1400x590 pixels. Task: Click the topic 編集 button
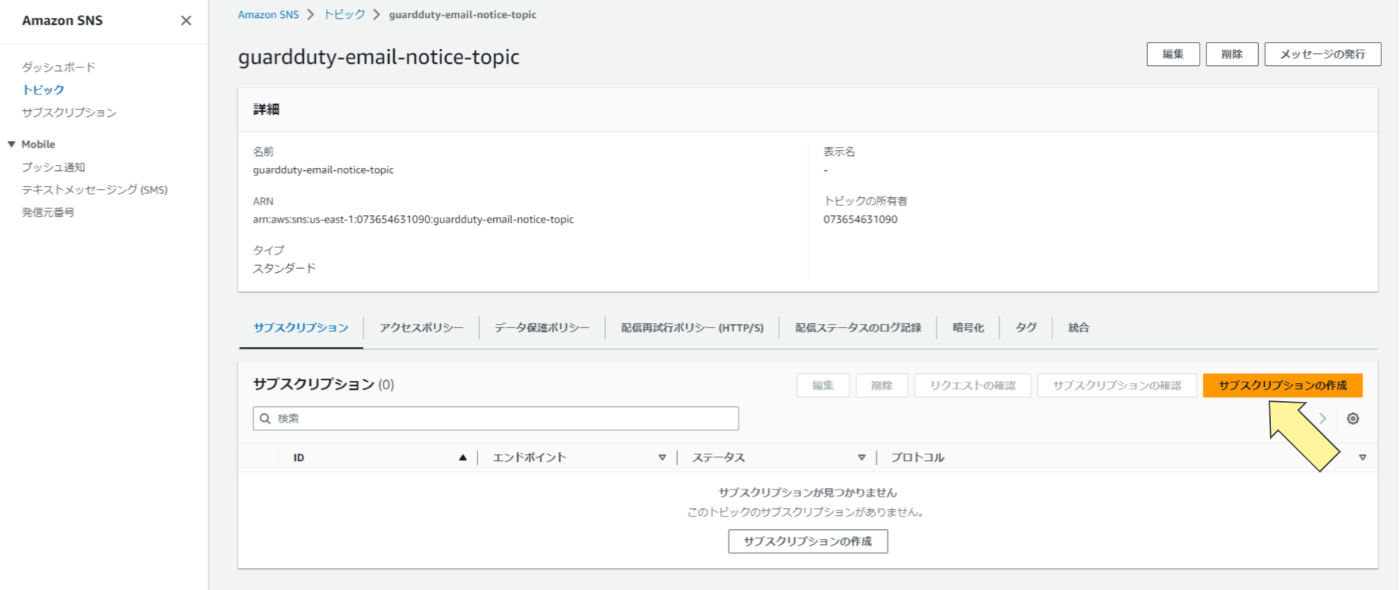(1173, 55)
